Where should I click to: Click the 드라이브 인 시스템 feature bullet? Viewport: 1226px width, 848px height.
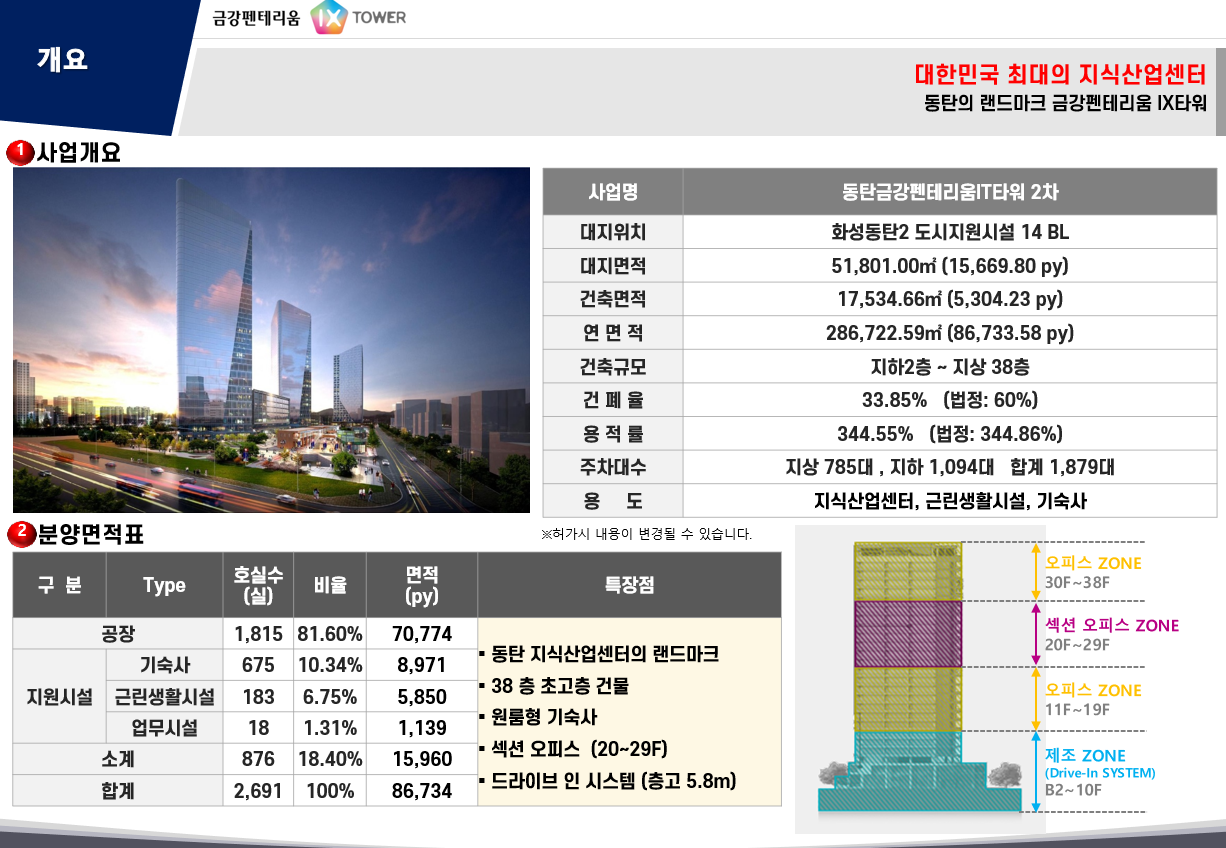pos(608,781)
